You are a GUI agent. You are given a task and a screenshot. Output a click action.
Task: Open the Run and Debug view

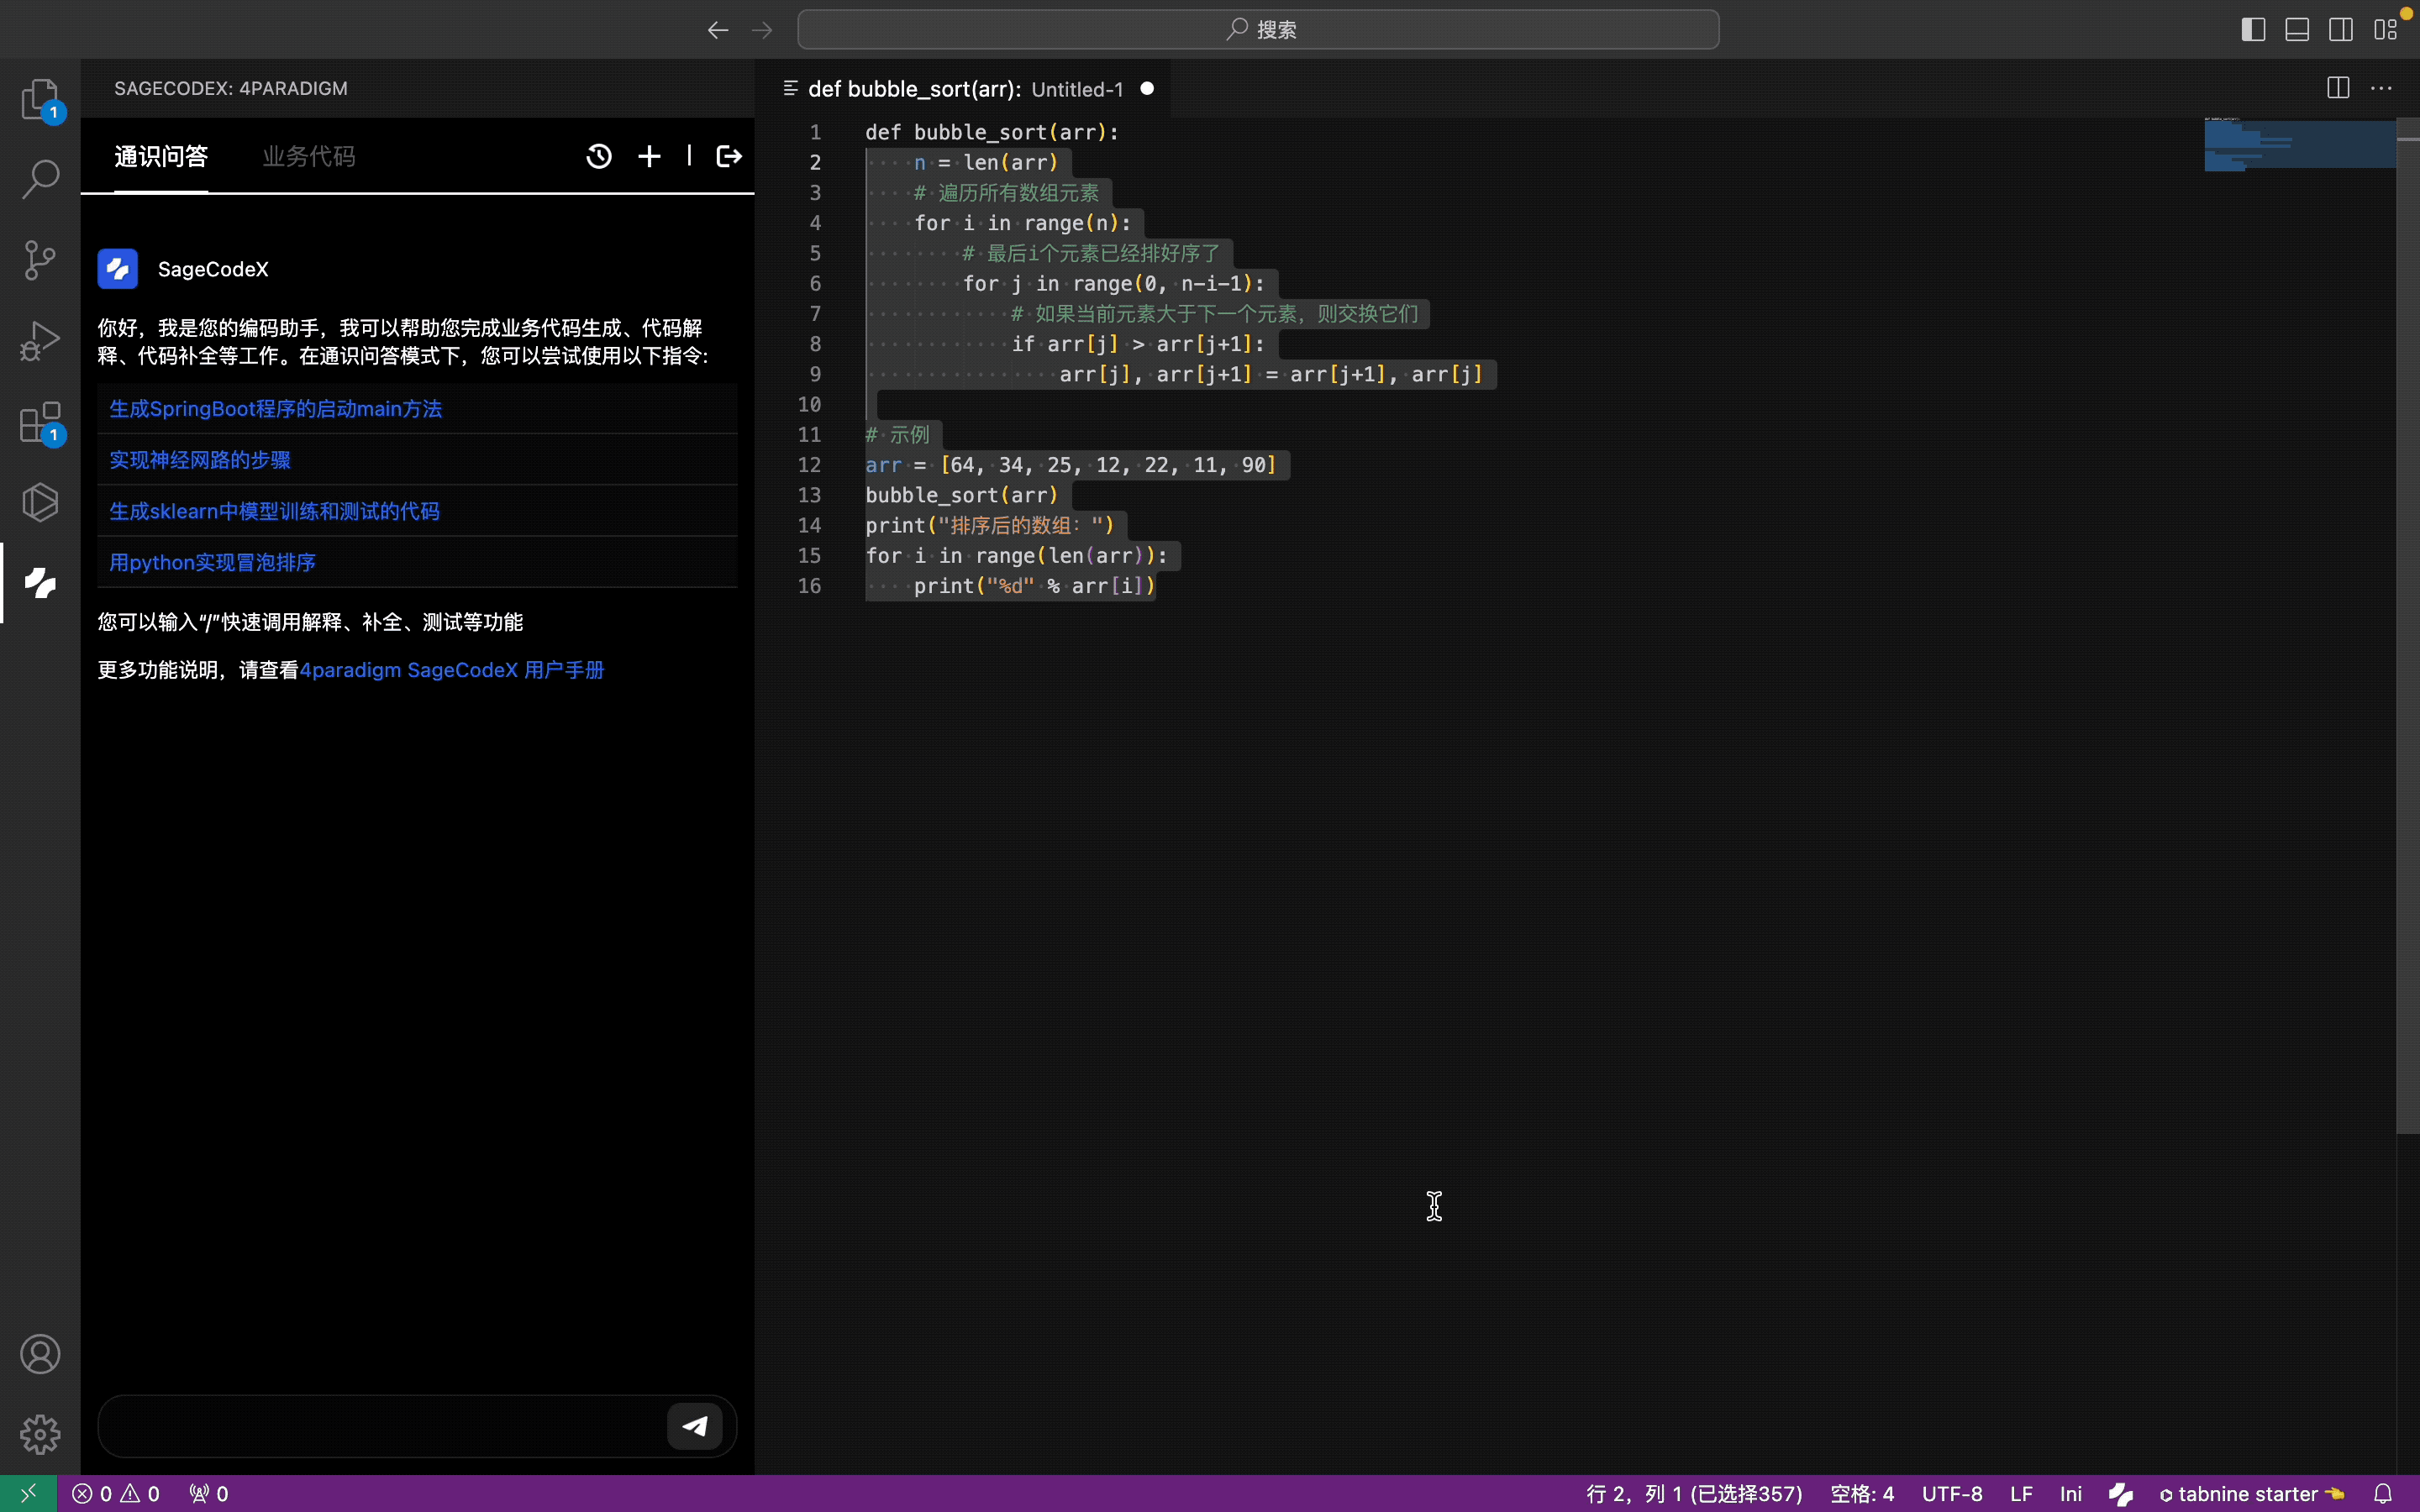(x=40, y=341)
